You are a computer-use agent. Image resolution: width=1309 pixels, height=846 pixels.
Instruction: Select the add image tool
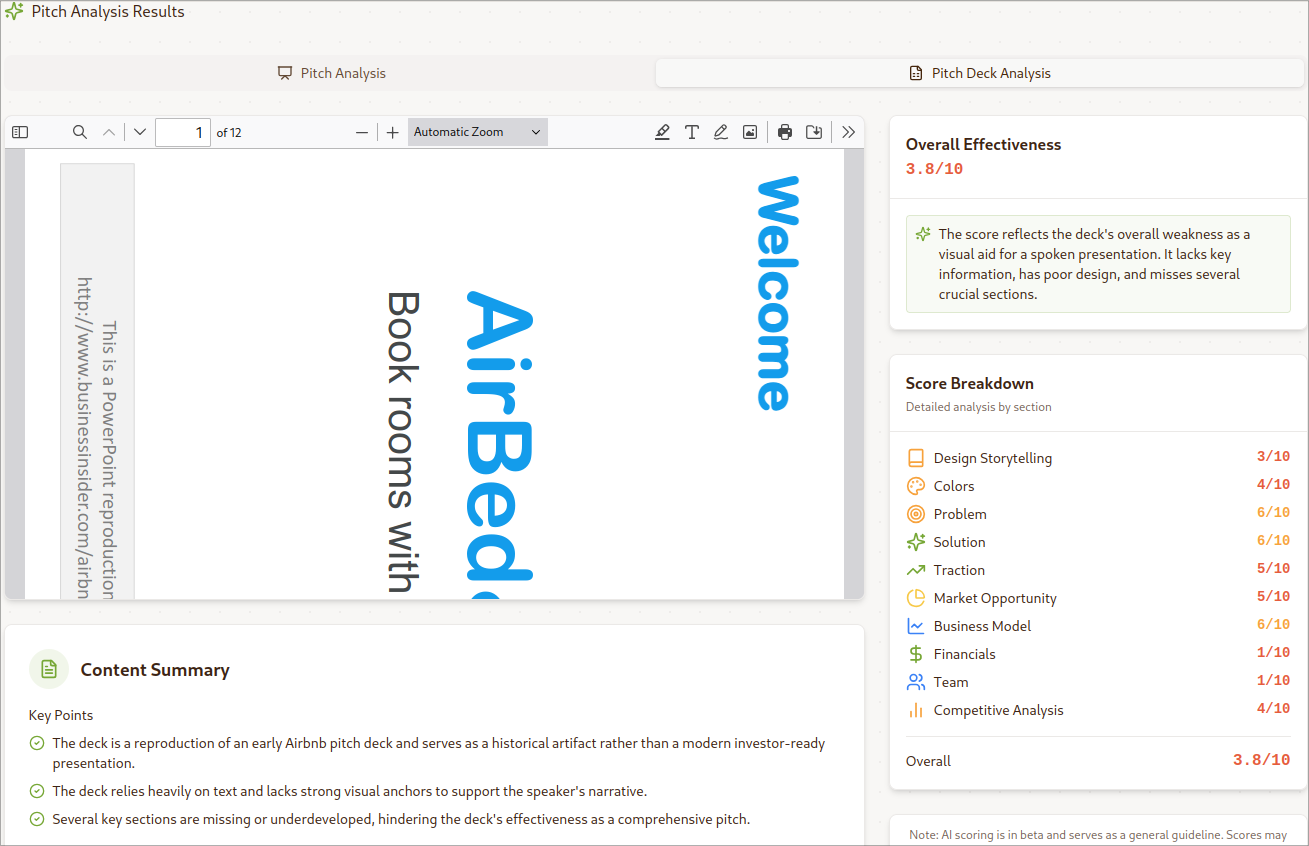click(750, 132)
